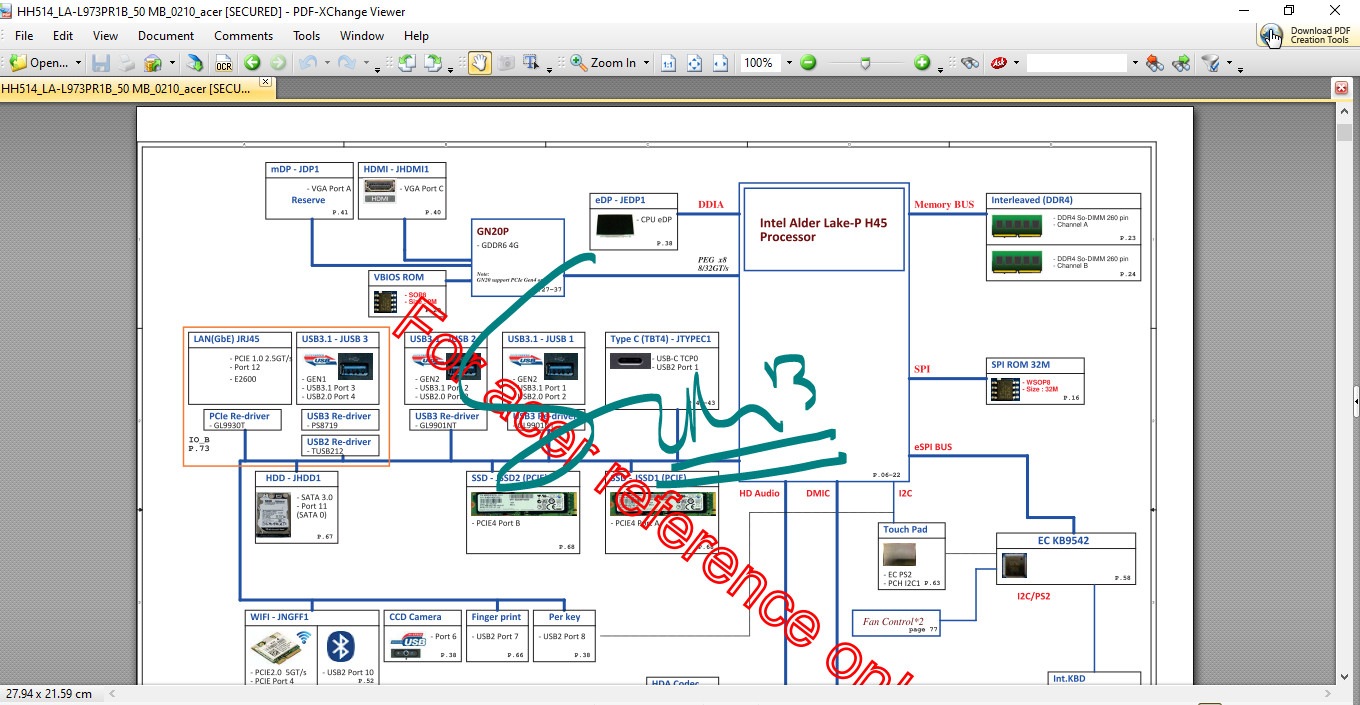Open the Tools menu

tap(307, 35)
